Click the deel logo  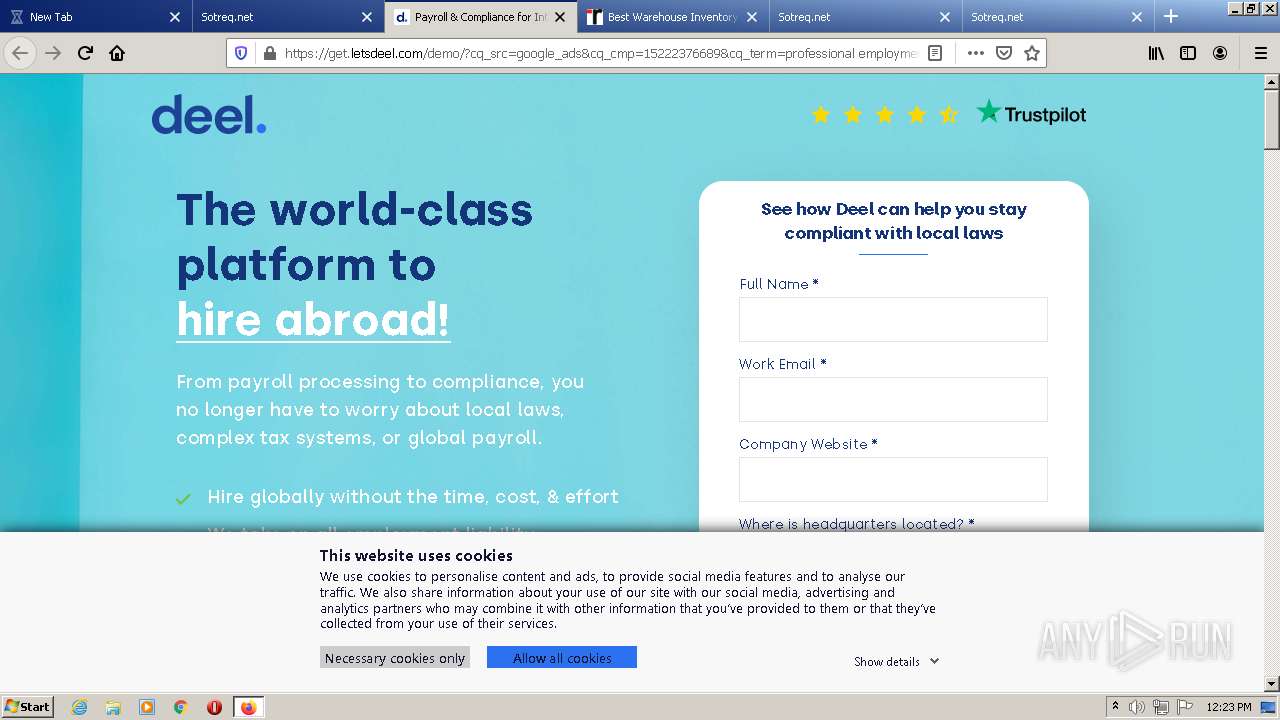(209, 115)
